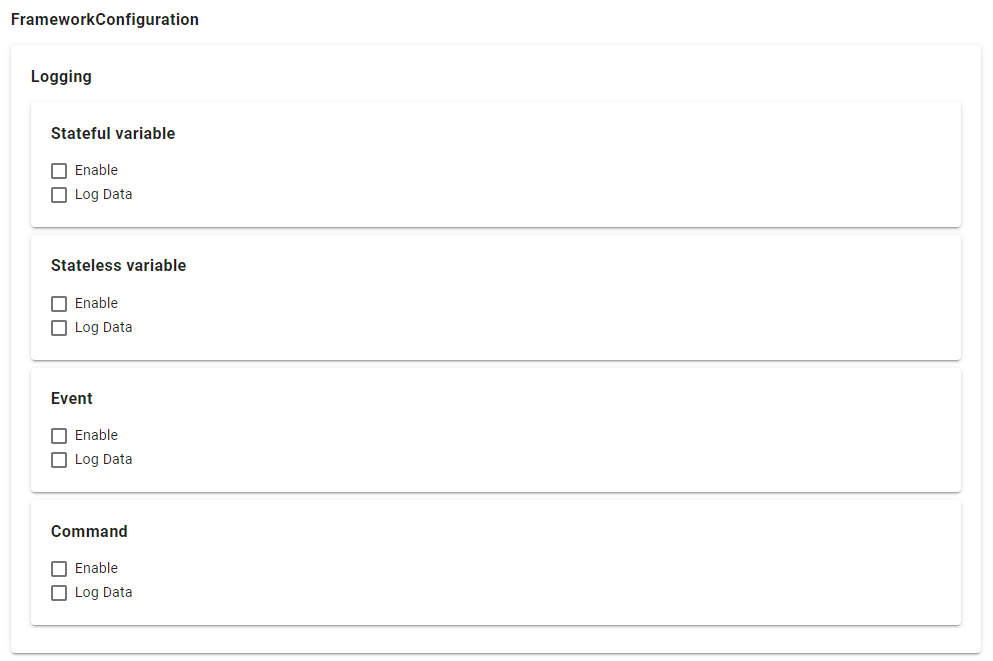The image size is (993, 661).
Task: Check Log Data for Command
Action: [58, 592]
